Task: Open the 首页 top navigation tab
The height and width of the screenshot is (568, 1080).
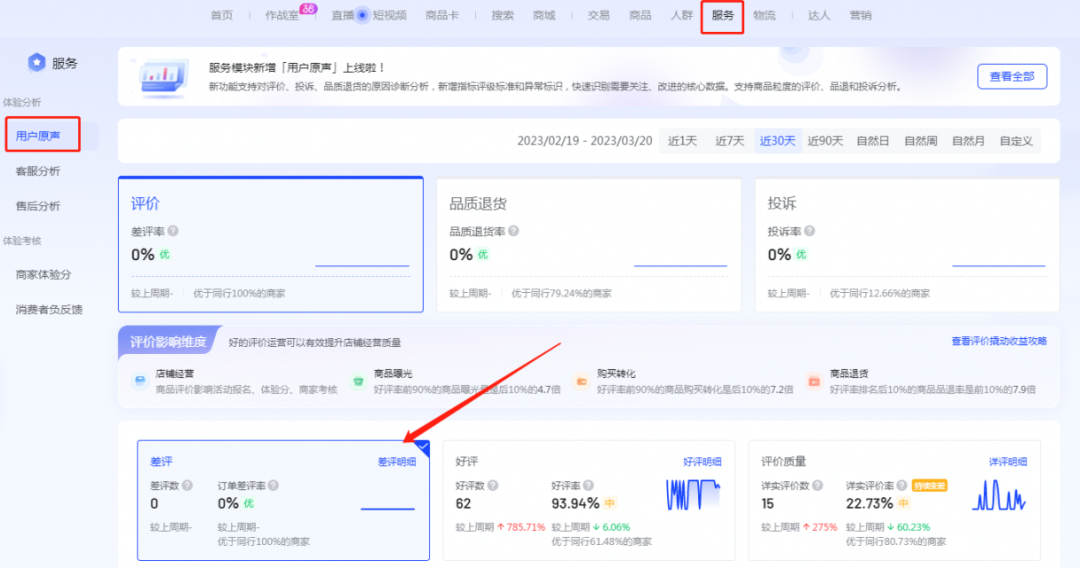Action: tap(222, 15)
